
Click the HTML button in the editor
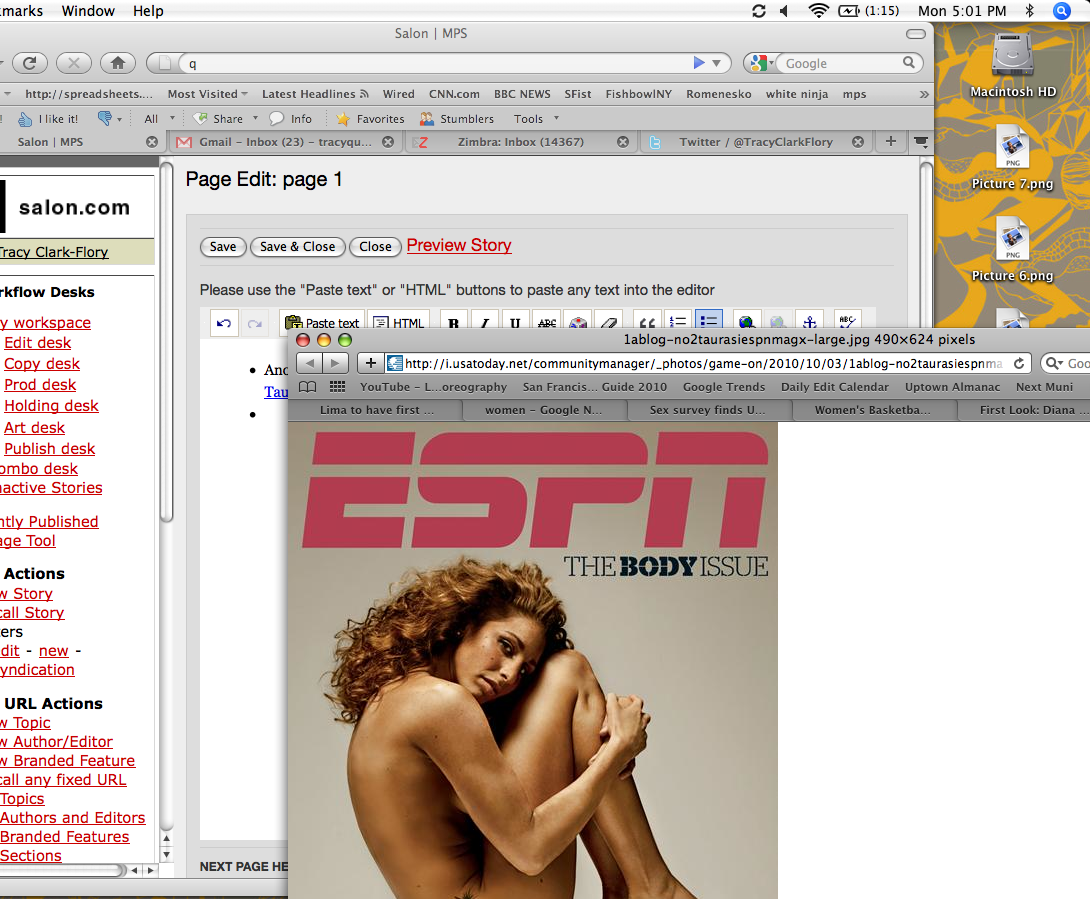398,323
